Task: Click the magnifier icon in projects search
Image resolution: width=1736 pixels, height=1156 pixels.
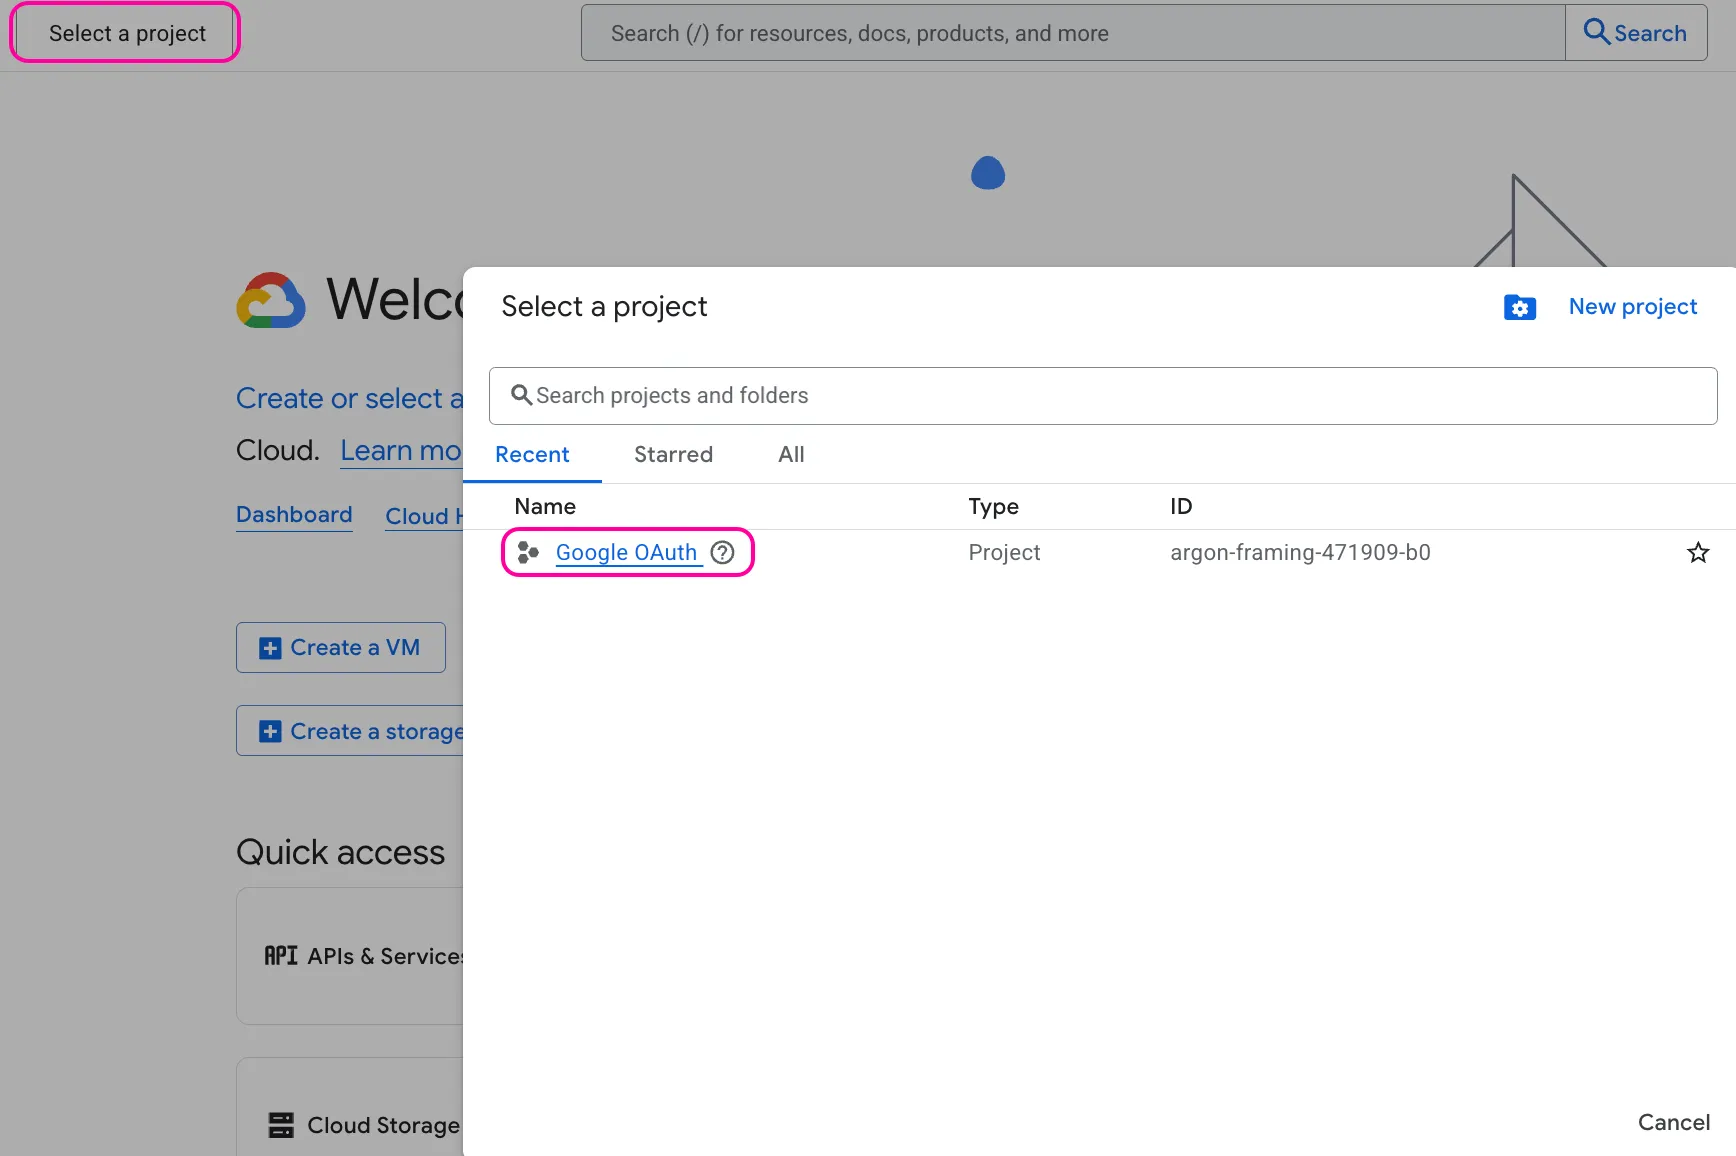Action: coord(521,396)
